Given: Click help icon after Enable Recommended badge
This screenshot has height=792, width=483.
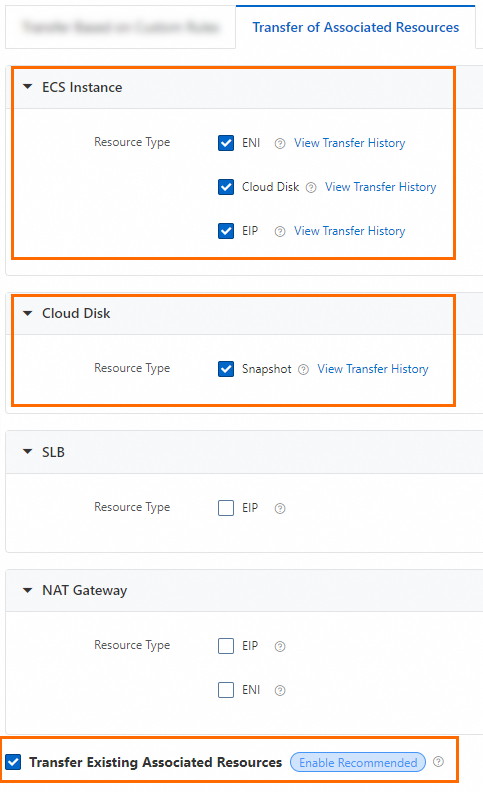Looking at the screenshot, I should click(439, 762).
